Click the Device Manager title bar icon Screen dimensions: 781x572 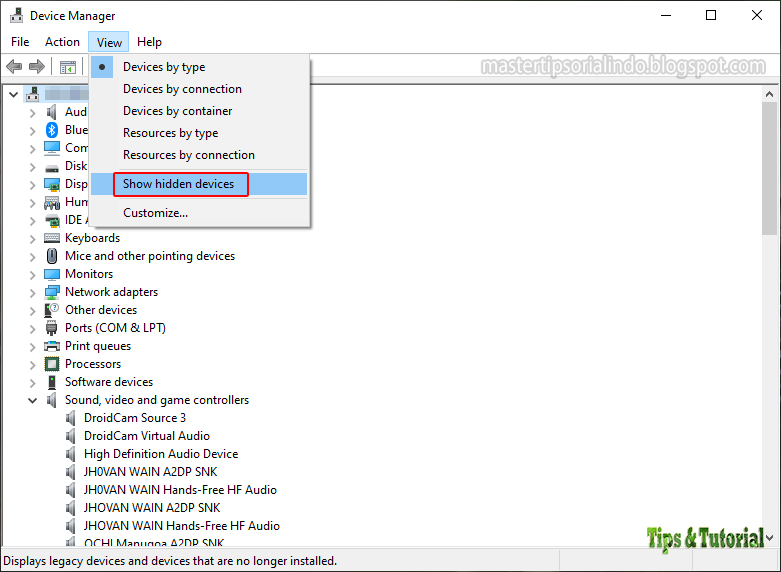[16, 15]
